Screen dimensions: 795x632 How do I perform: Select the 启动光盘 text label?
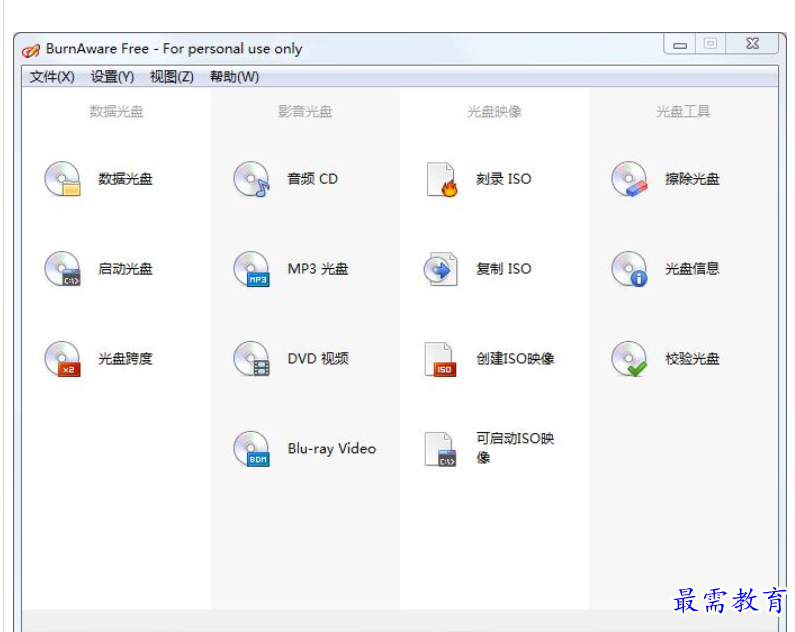[125, 269]
